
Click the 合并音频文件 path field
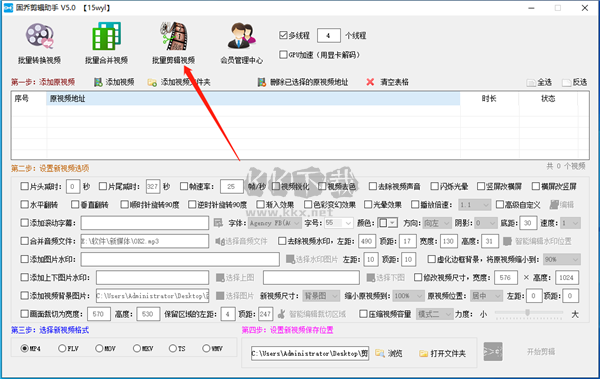click(x=145, y=241)
